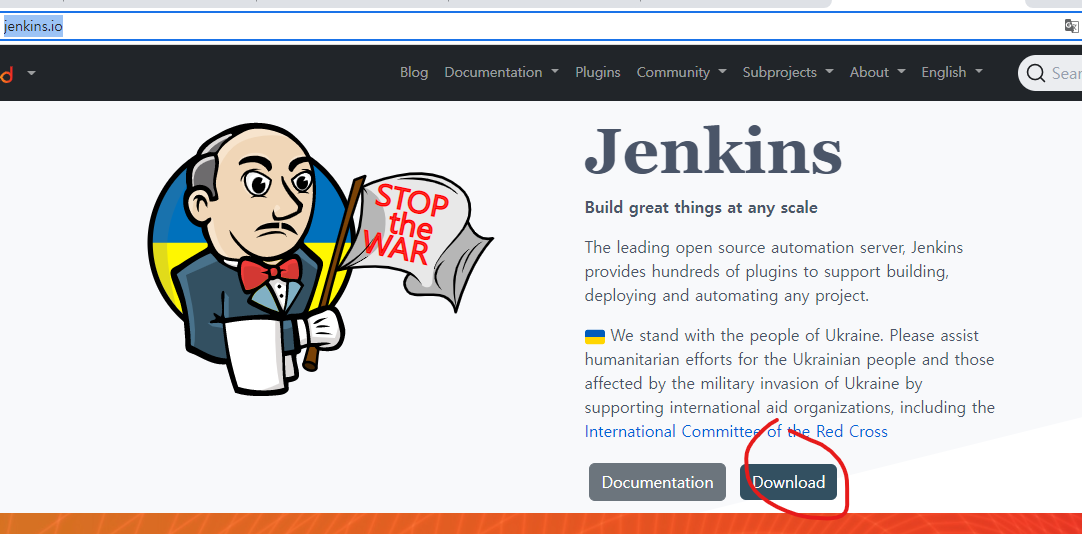Click the continuous delivery logo in navbar
Screen dimensions: 1082x534
pos(6,72)
